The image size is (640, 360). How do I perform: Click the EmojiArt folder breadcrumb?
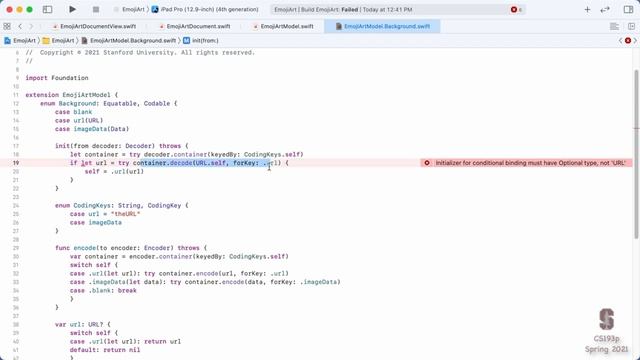coord(58,40)
